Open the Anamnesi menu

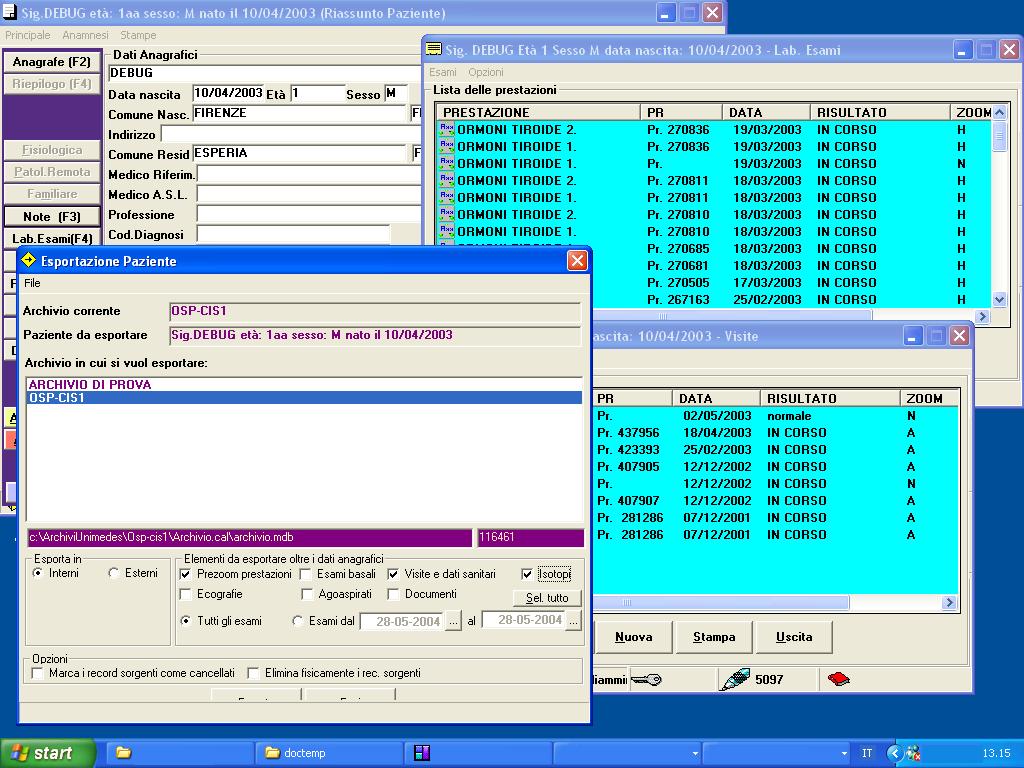pos(85,35)
